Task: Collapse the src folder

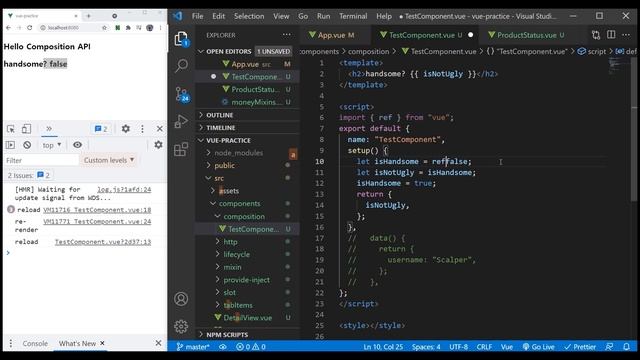Action: click(248, 178)
